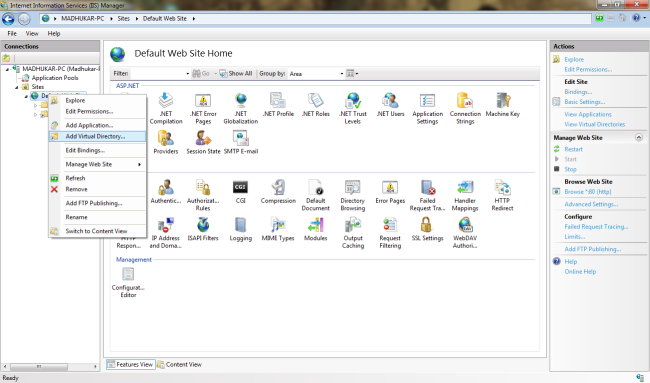Screen dimensions: 650x383
Task: Click Show All in filter bar
Action: click(x=236, y=74)
